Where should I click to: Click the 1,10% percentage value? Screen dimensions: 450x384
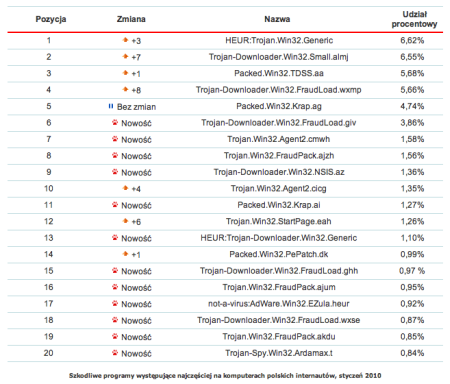(x=412, y=238)
